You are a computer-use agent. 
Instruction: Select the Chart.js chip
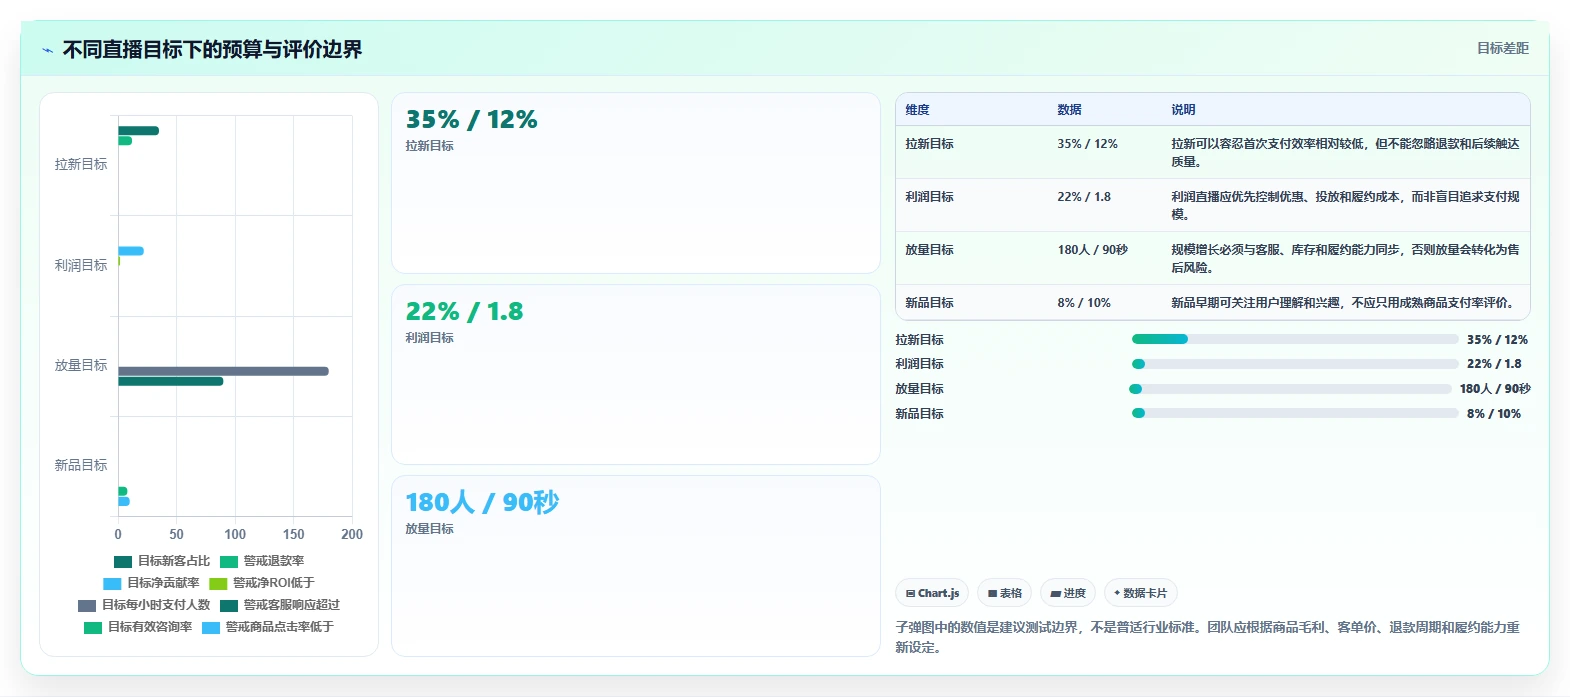(x=932, y=593)
